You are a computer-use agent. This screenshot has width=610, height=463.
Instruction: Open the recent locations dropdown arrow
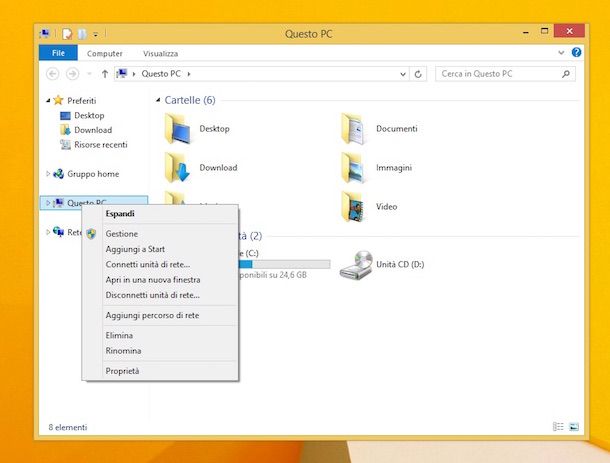pyautogui.click(x=89, y=74)
